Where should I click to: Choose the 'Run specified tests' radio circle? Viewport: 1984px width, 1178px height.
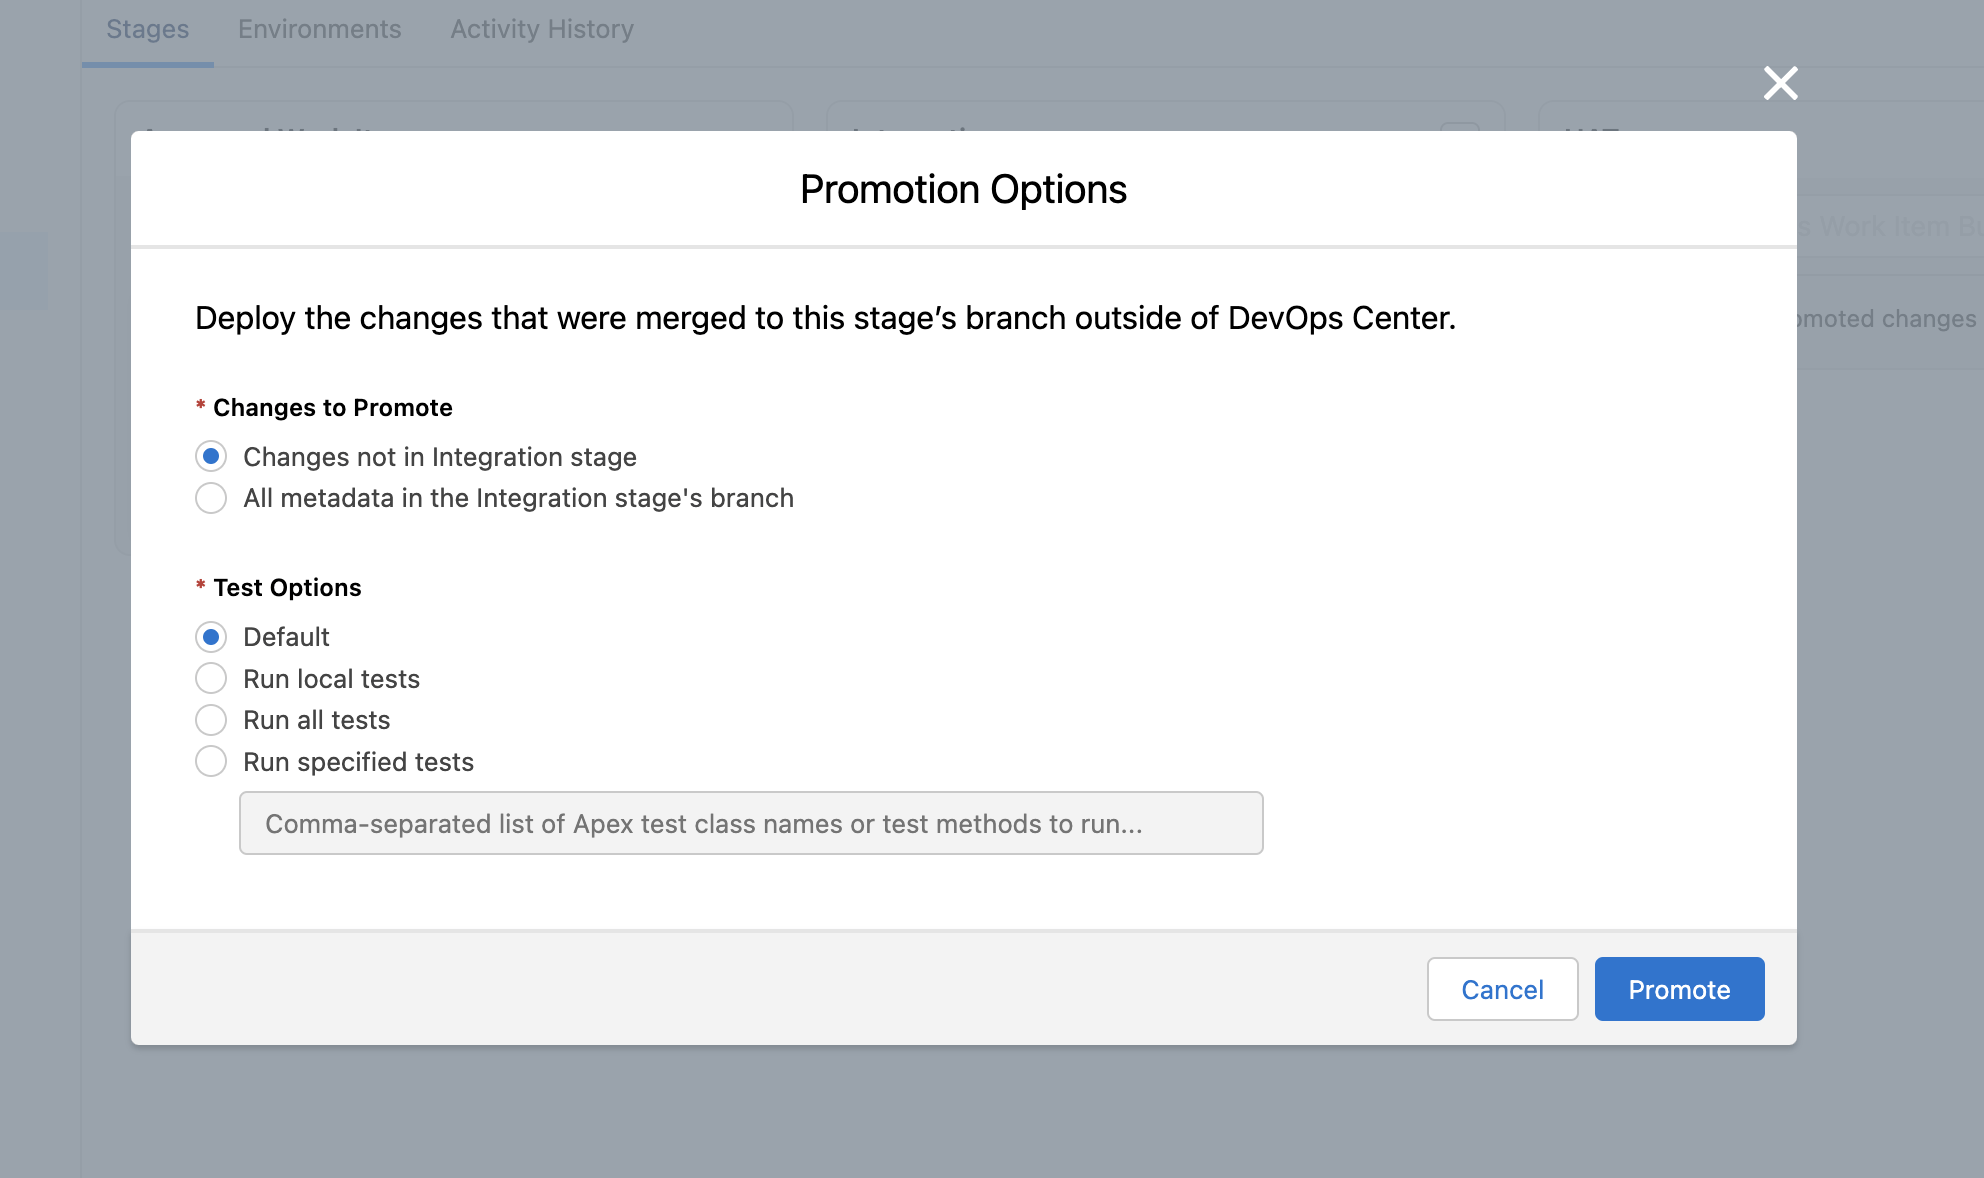[211, 762]
